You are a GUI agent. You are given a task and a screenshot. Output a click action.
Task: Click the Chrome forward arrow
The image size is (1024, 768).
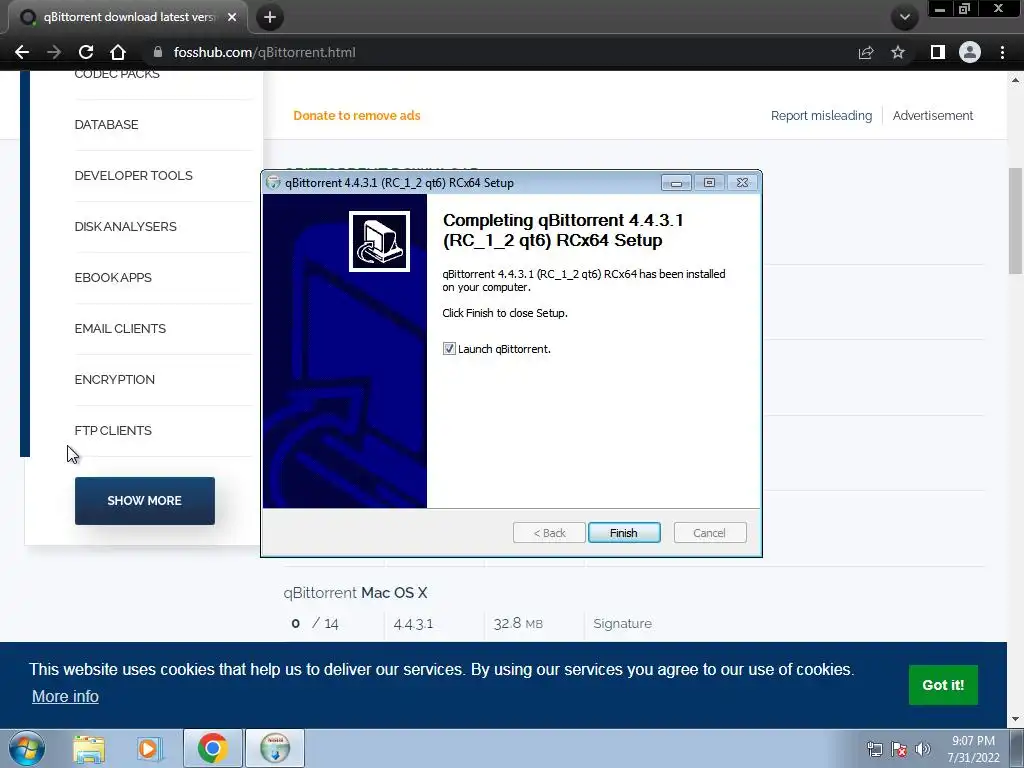click(54, 52)
